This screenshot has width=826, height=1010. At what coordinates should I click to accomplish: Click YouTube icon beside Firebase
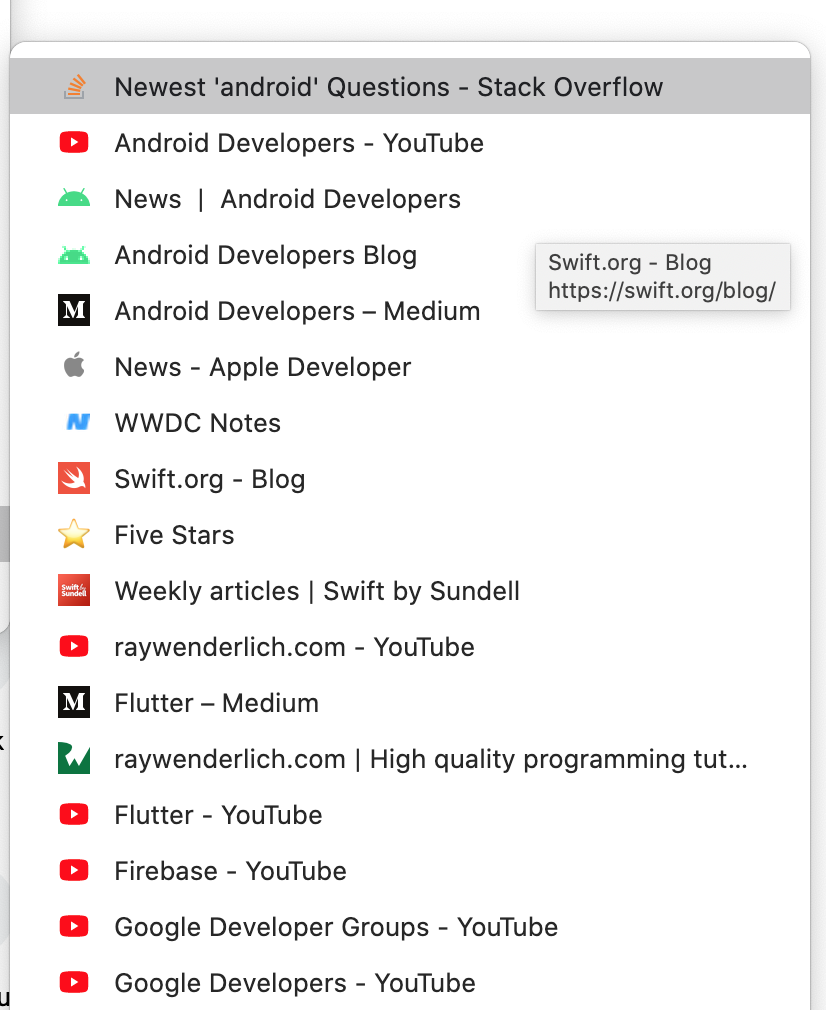(74, 870)
